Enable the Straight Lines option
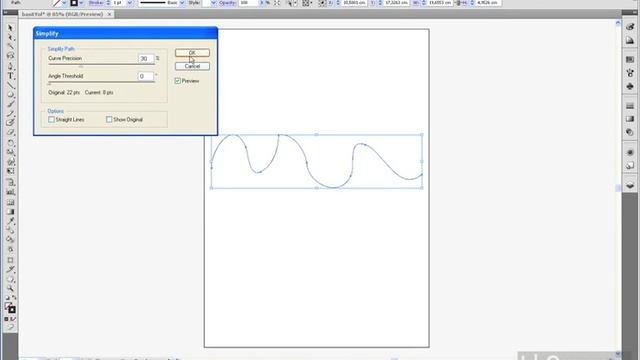640x360 pixels. coord(51,120)
